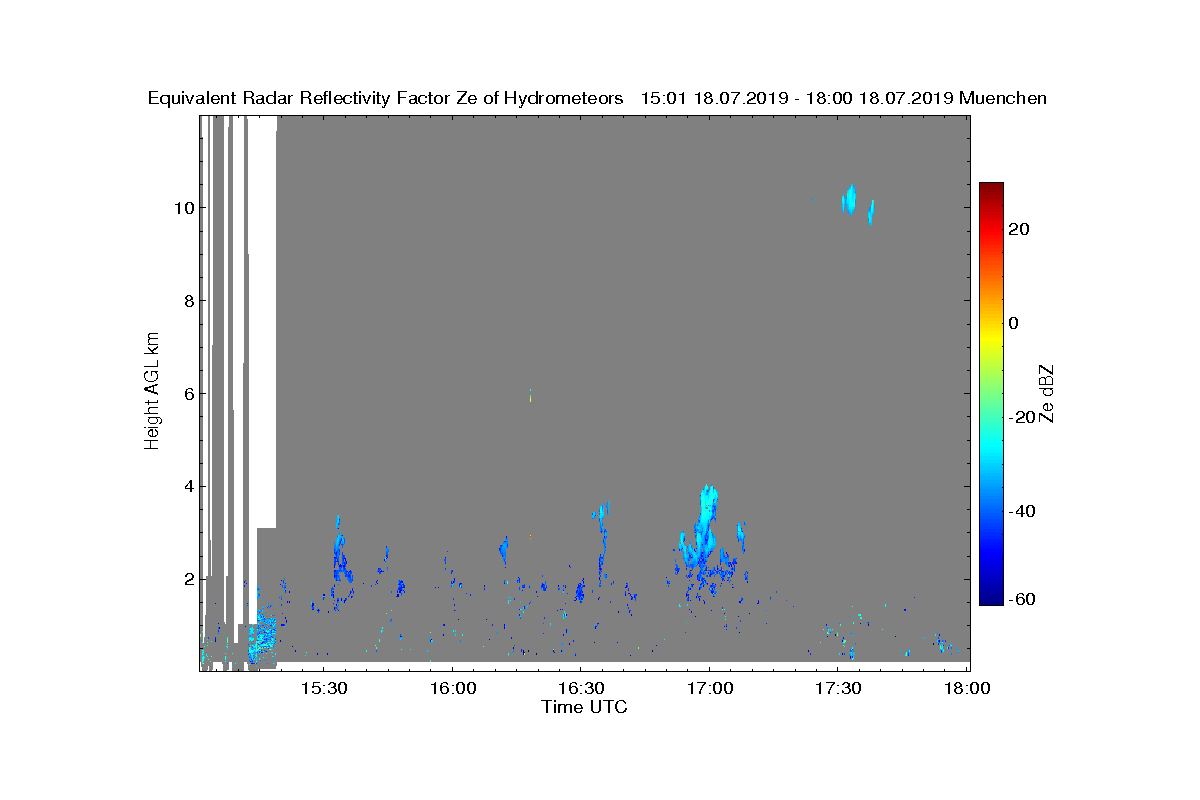
Task: Click the 15:30 time tick label
Action: pos(322,688)
